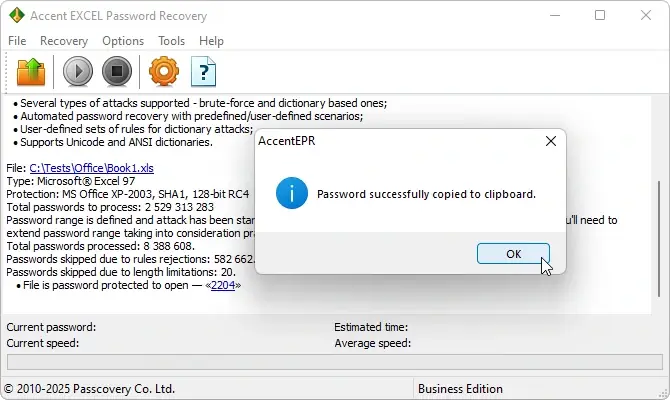Open the File menu
The height and width of the screenshot is (400, 670).
tap(17, 41)
